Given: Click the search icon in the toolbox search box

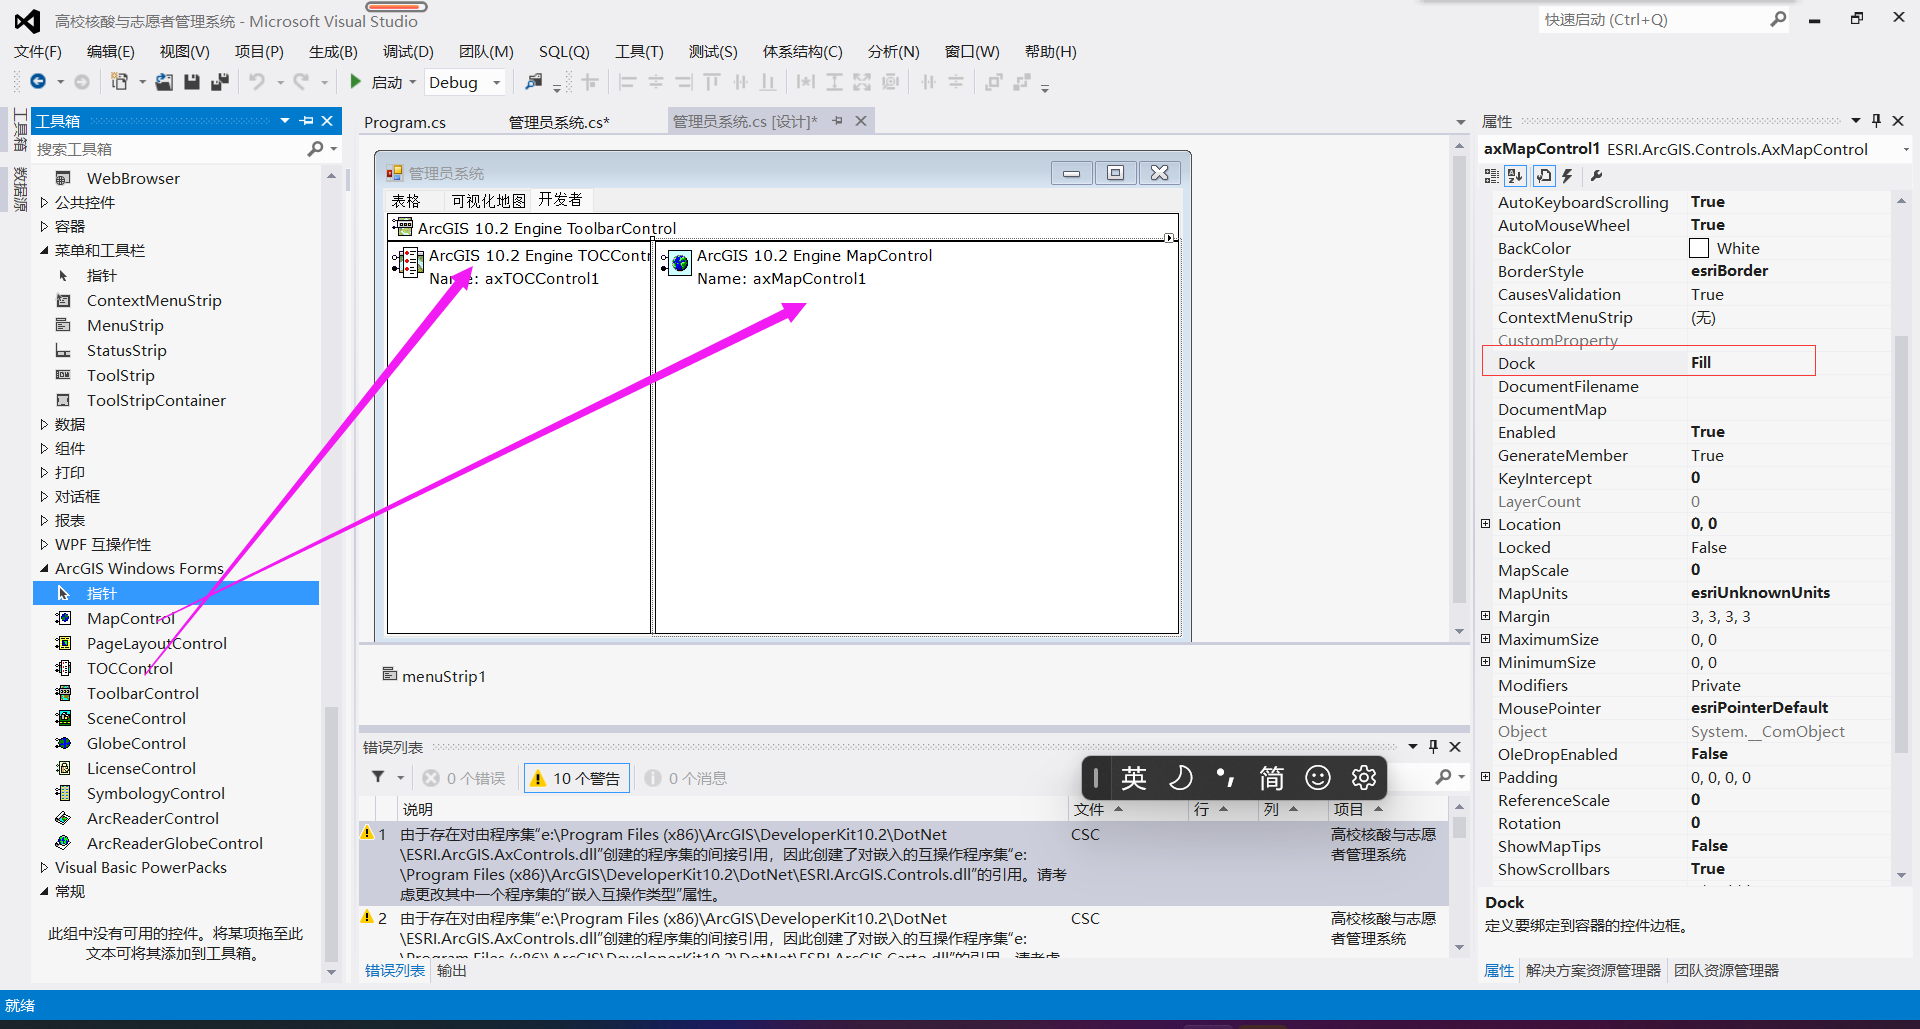Looking at the screenshot, I should (316, 149).
